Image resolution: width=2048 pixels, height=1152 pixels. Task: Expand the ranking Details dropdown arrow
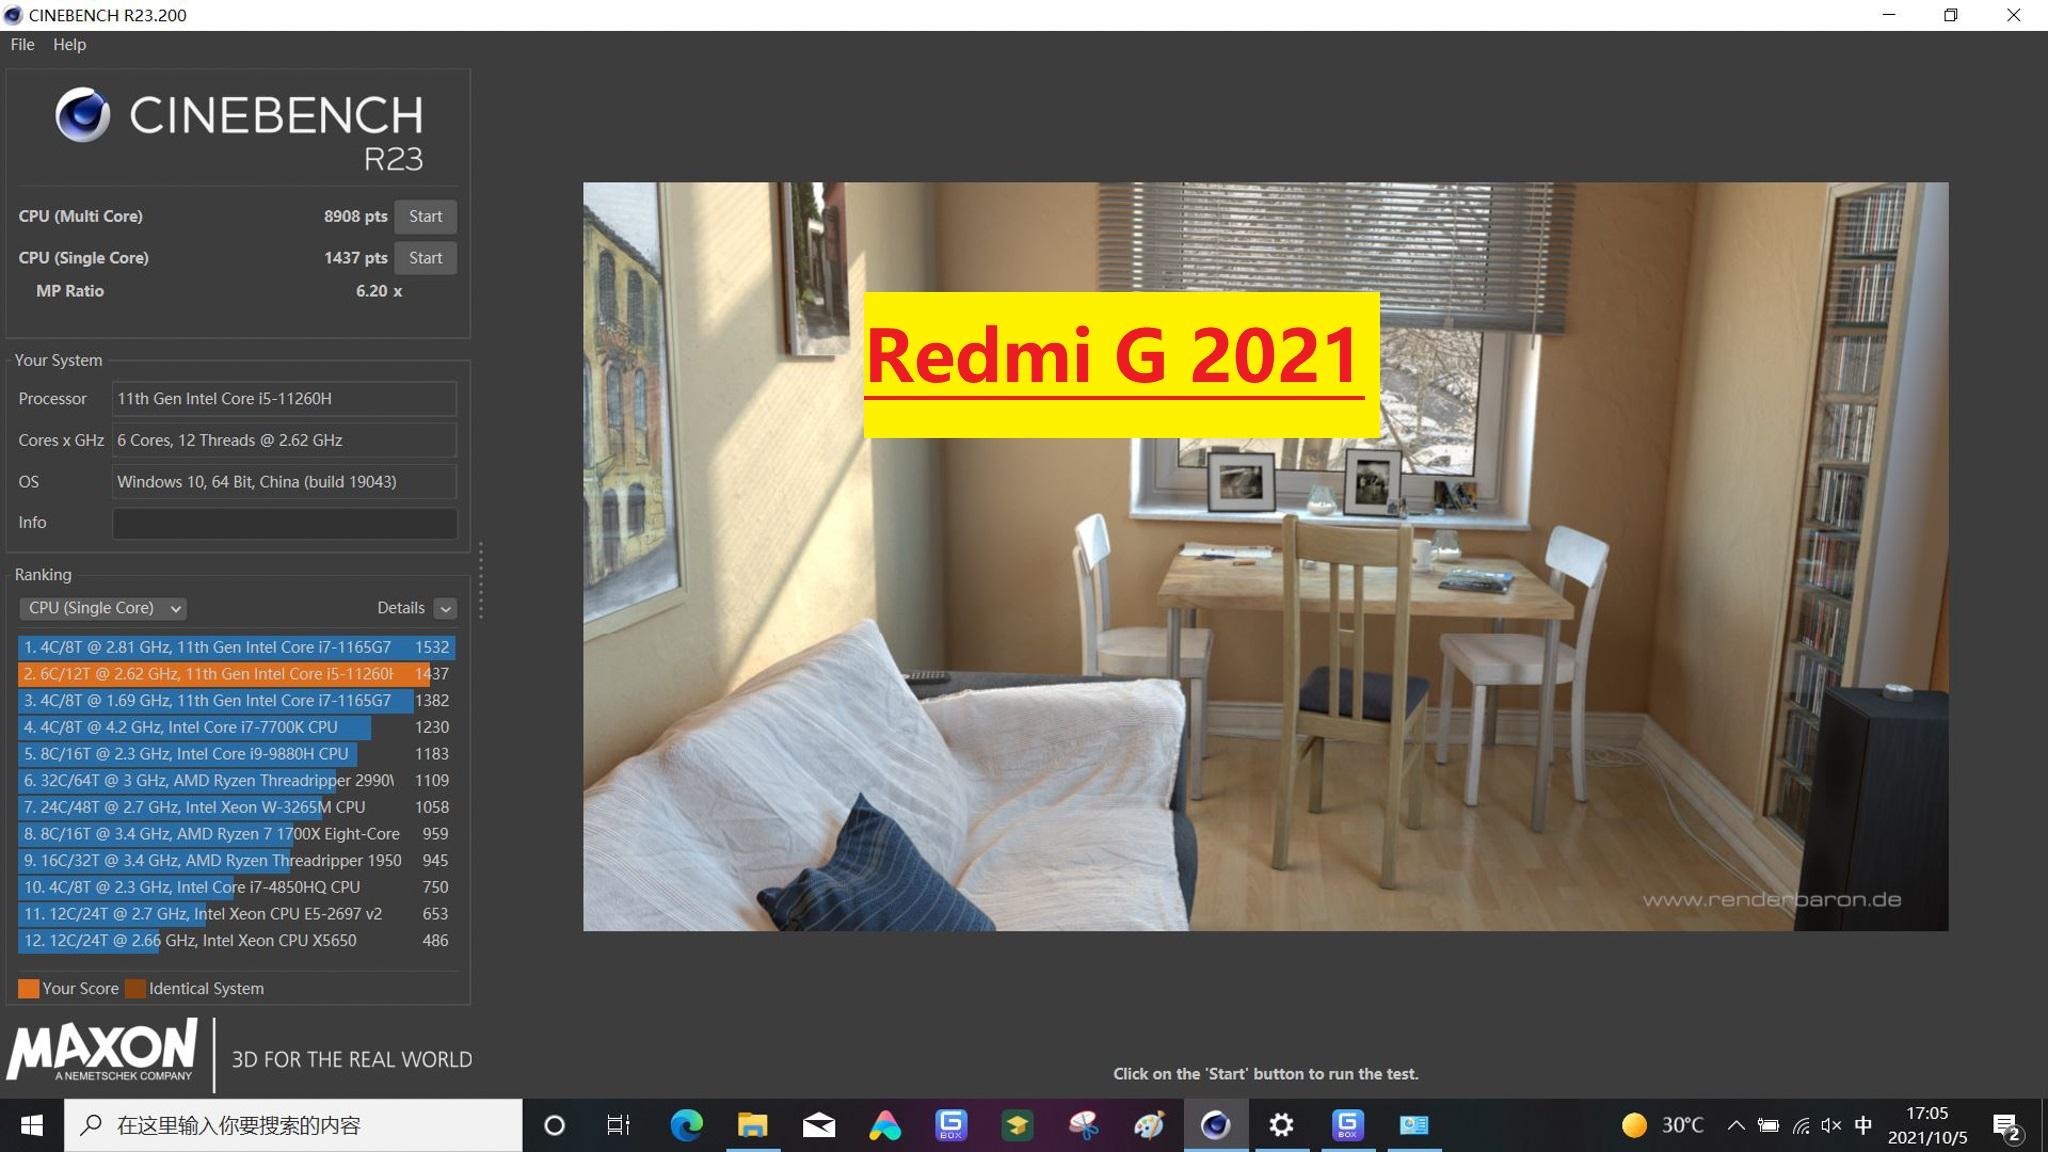pyautogui.click(x=446, y=608)
